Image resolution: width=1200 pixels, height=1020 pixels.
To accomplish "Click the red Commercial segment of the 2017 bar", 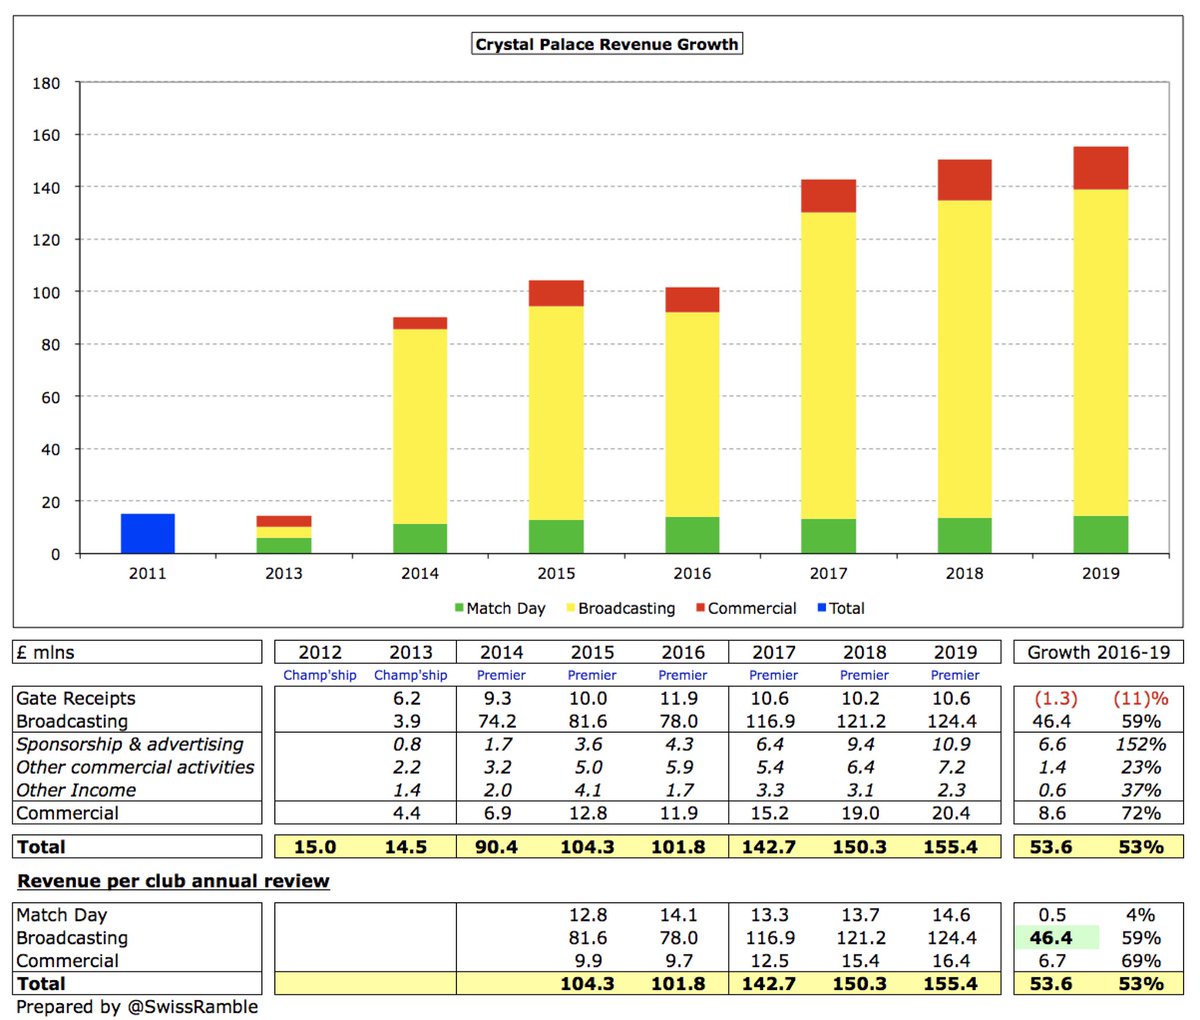I will pos(828,196).
